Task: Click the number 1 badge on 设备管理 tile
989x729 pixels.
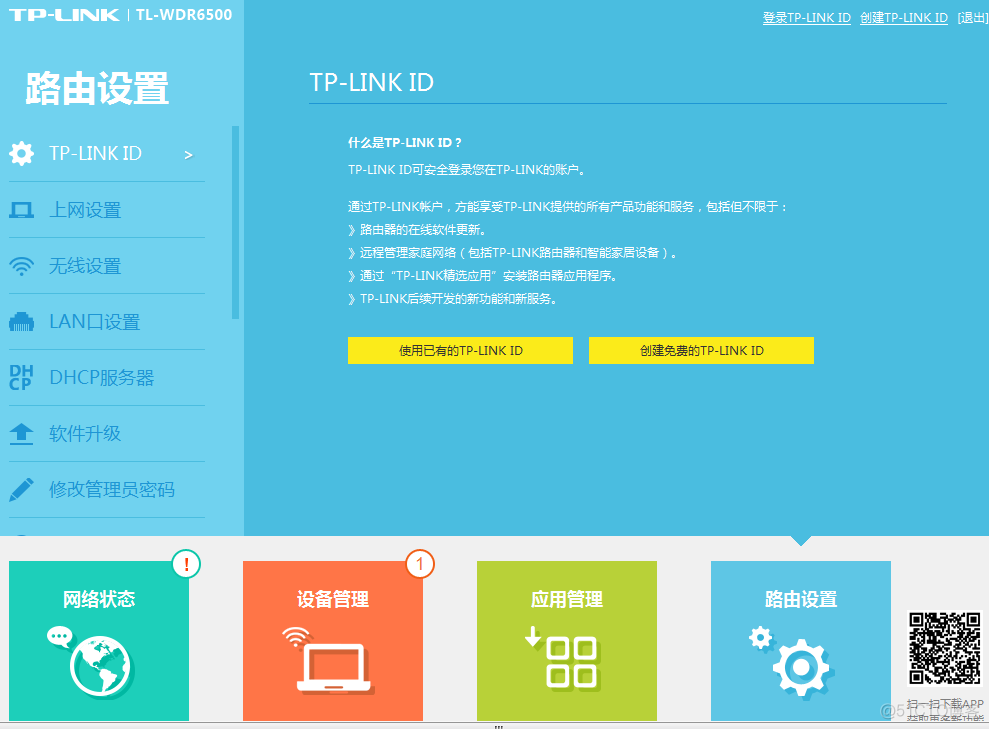Action: (420, 564)
